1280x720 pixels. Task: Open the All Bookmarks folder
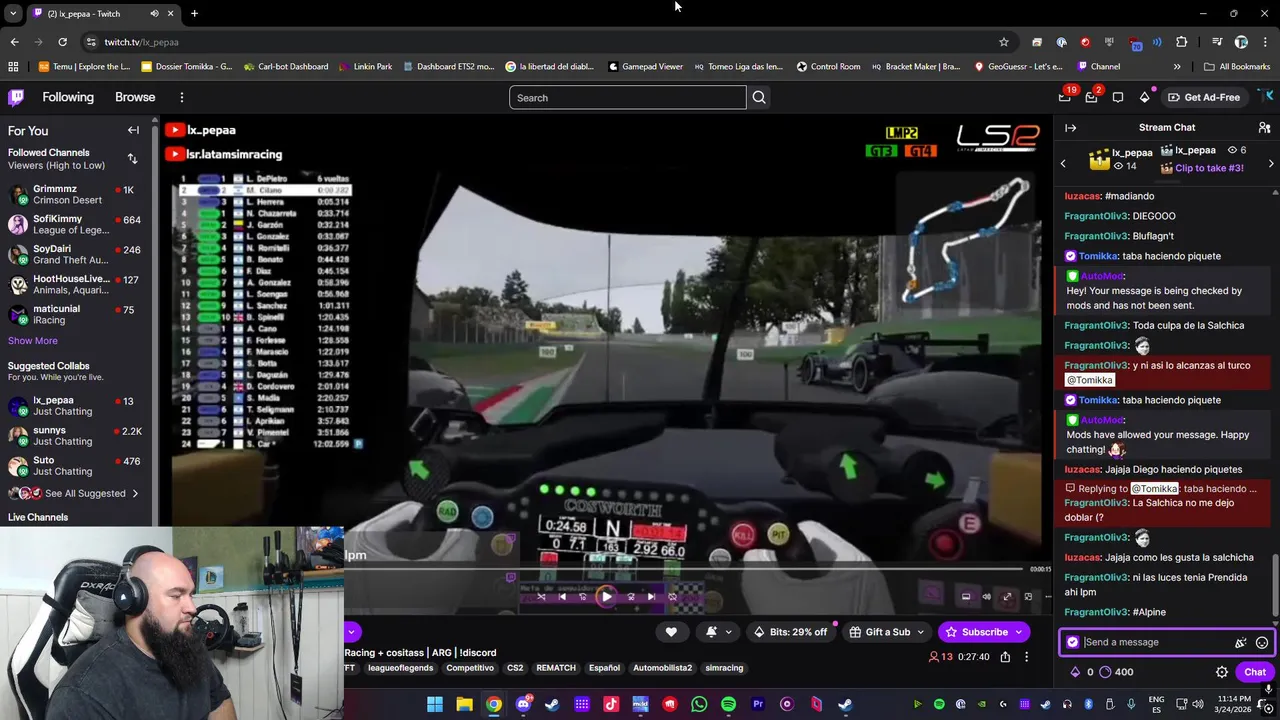click(x=1237, y=67)
